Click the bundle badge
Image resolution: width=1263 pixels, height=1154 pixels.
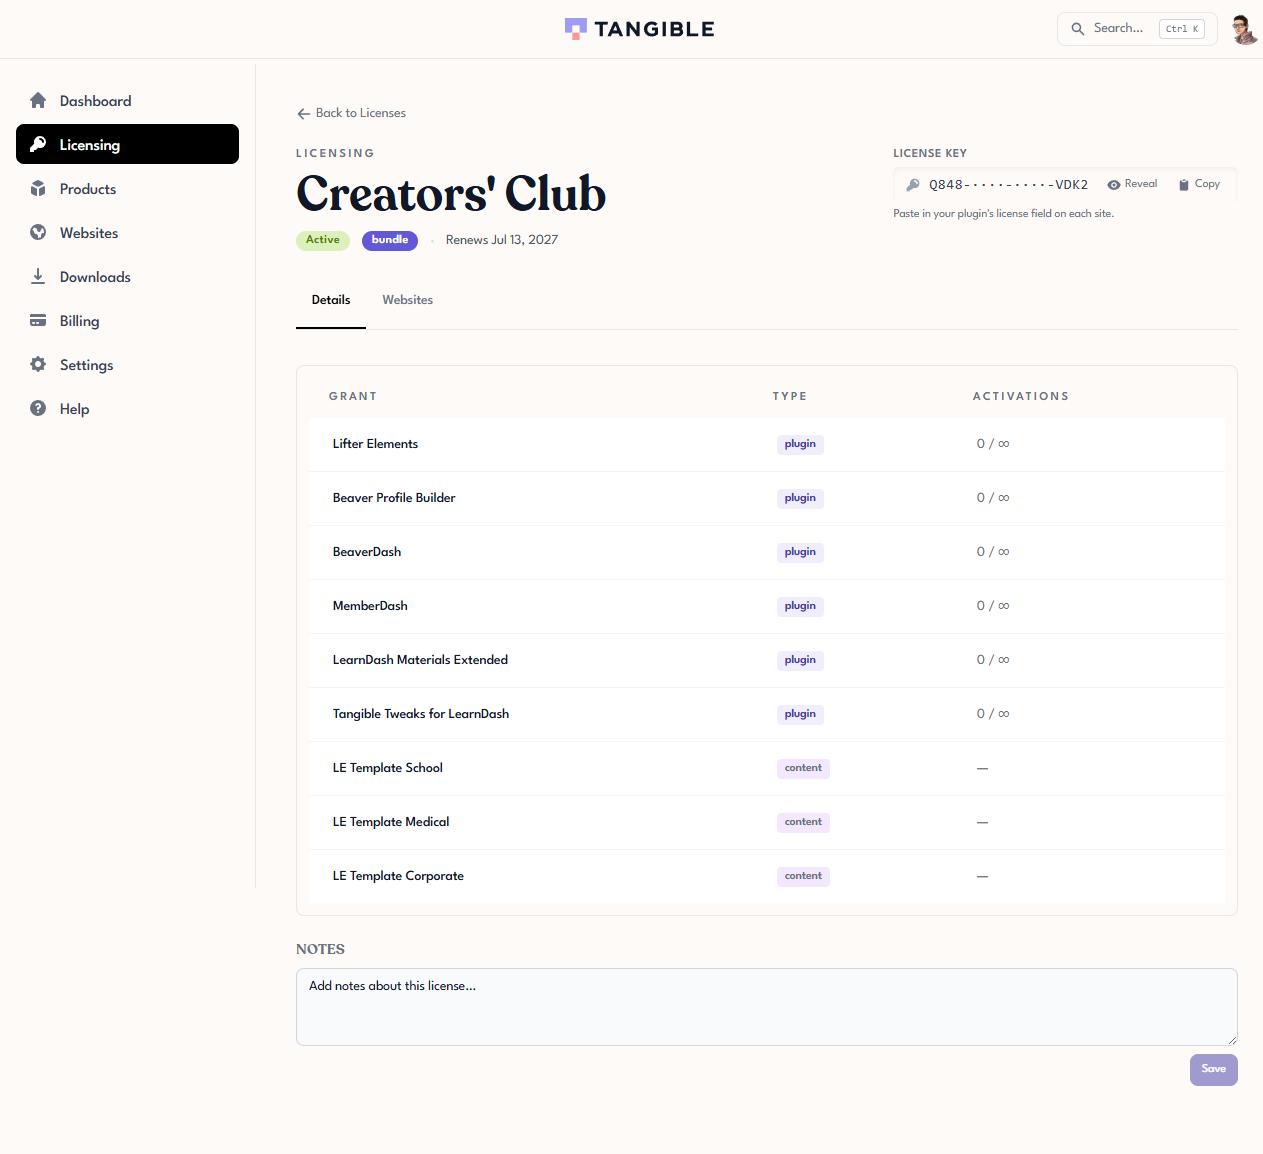click(389, 240)
